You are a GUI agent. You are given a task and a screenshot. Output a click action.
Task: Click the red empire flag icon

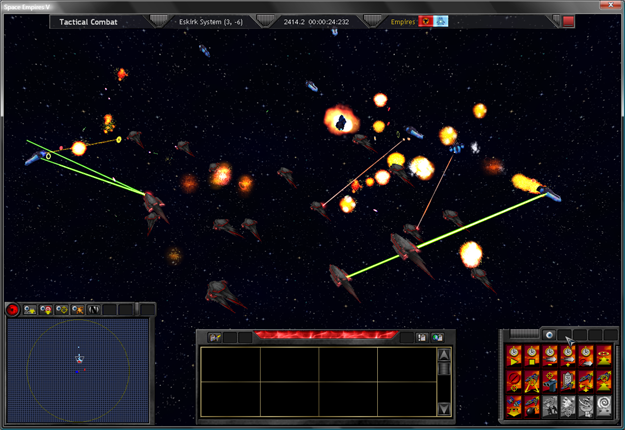[425, 22]
